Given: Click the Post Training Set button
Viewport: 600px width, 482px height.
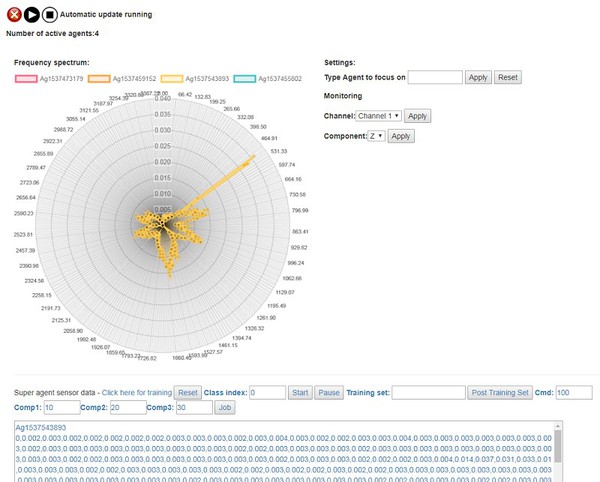Looking at the screenshot, I should (500, 393).
